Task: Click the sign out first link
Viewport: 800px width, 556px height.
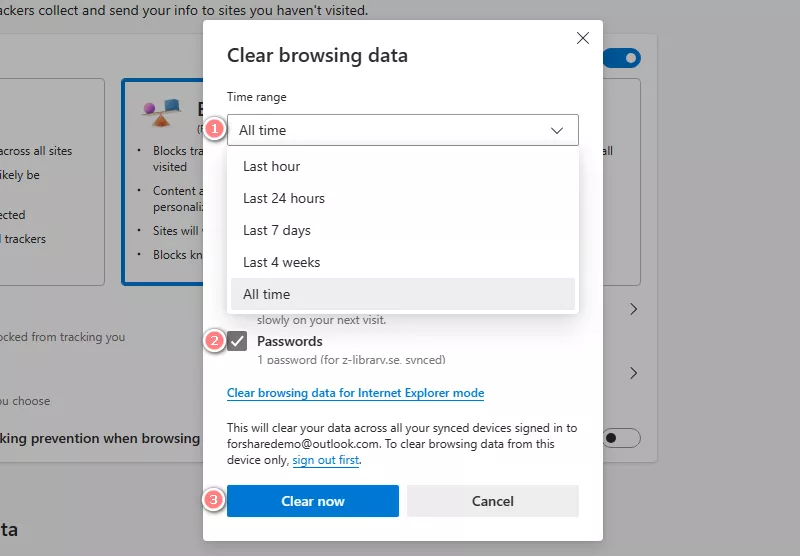Action: tap(326, 460)
